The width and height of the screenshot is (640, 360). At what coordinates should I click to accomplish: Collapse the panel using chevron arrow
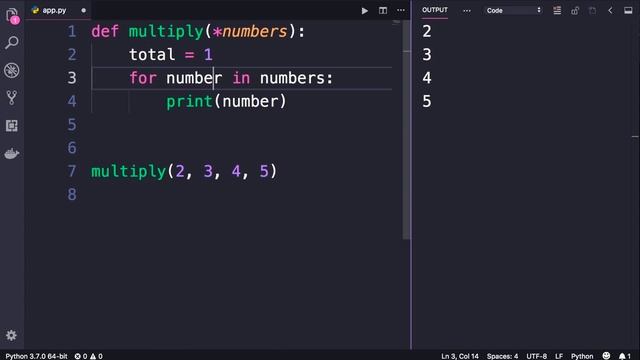pos(610,11)
